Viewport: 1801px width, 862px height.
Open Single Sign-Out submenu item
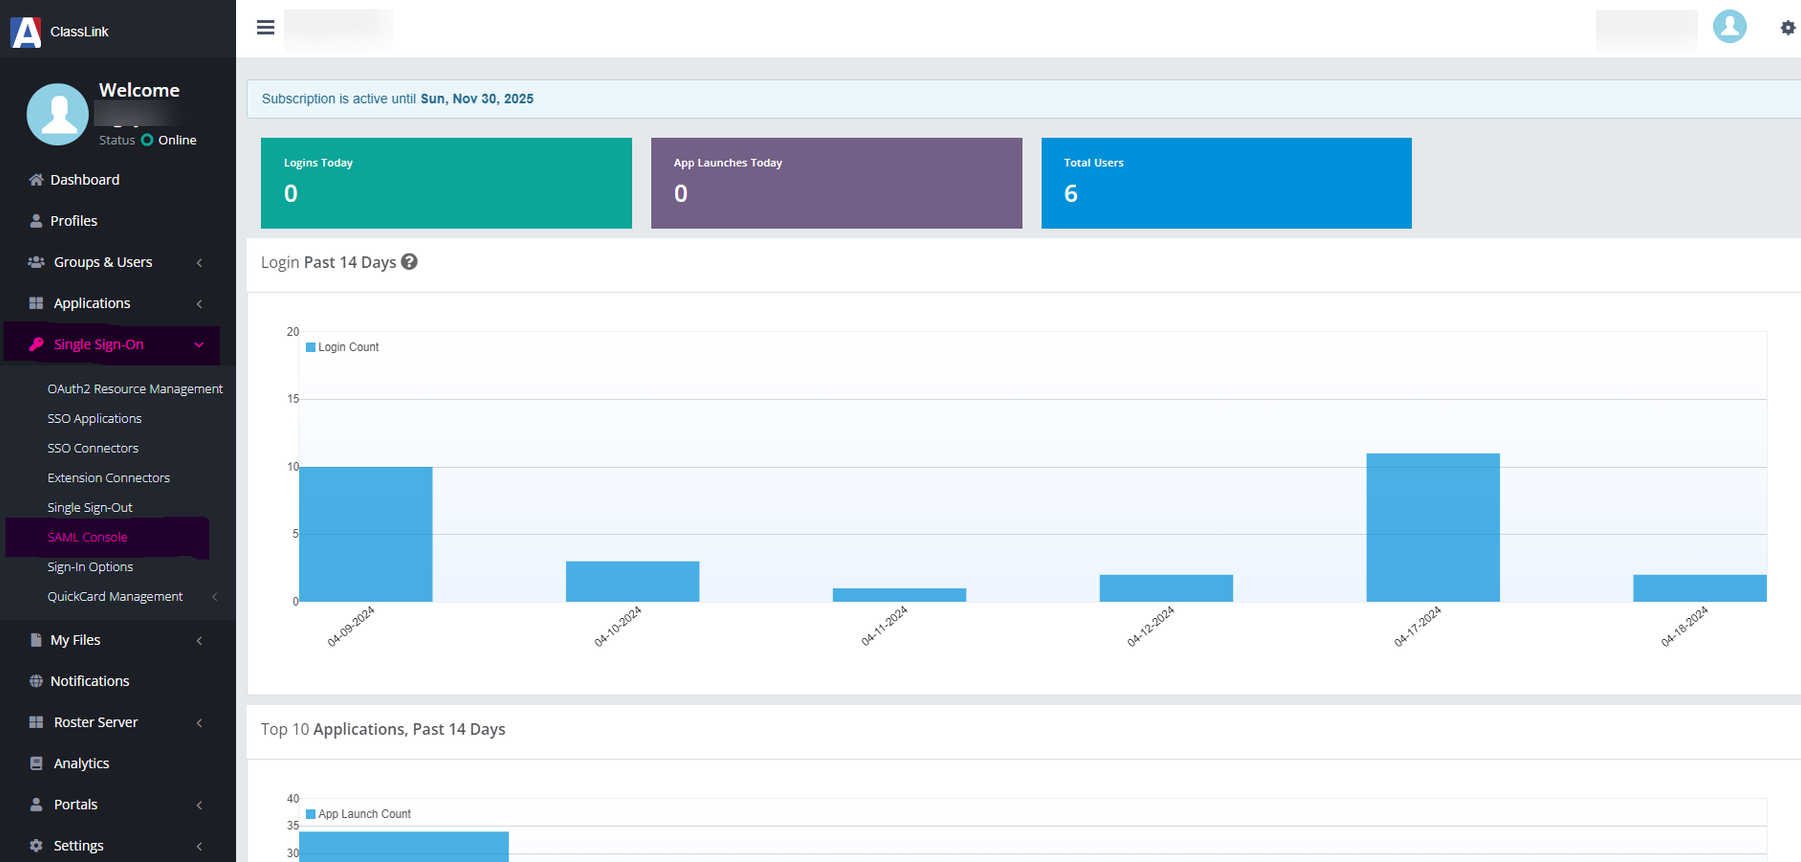pos(90,508)
